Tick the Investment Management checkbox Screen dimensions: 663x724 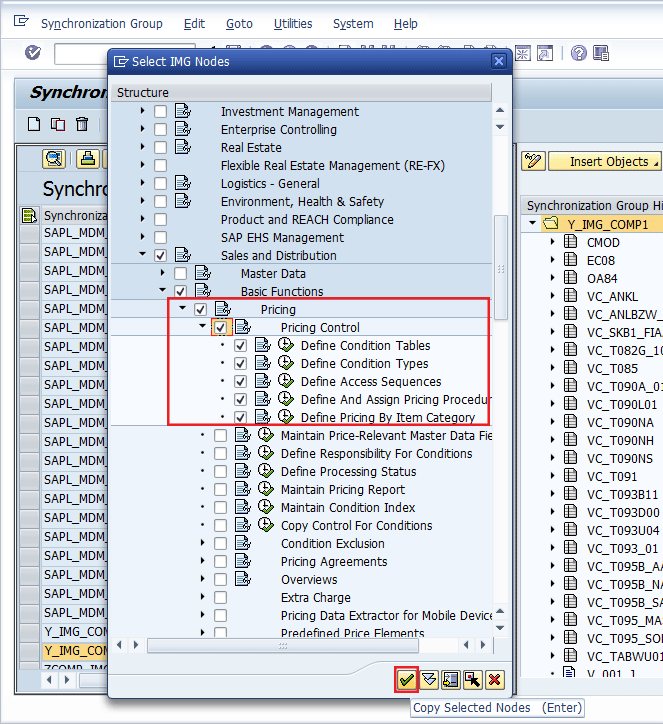coord(160,112)
